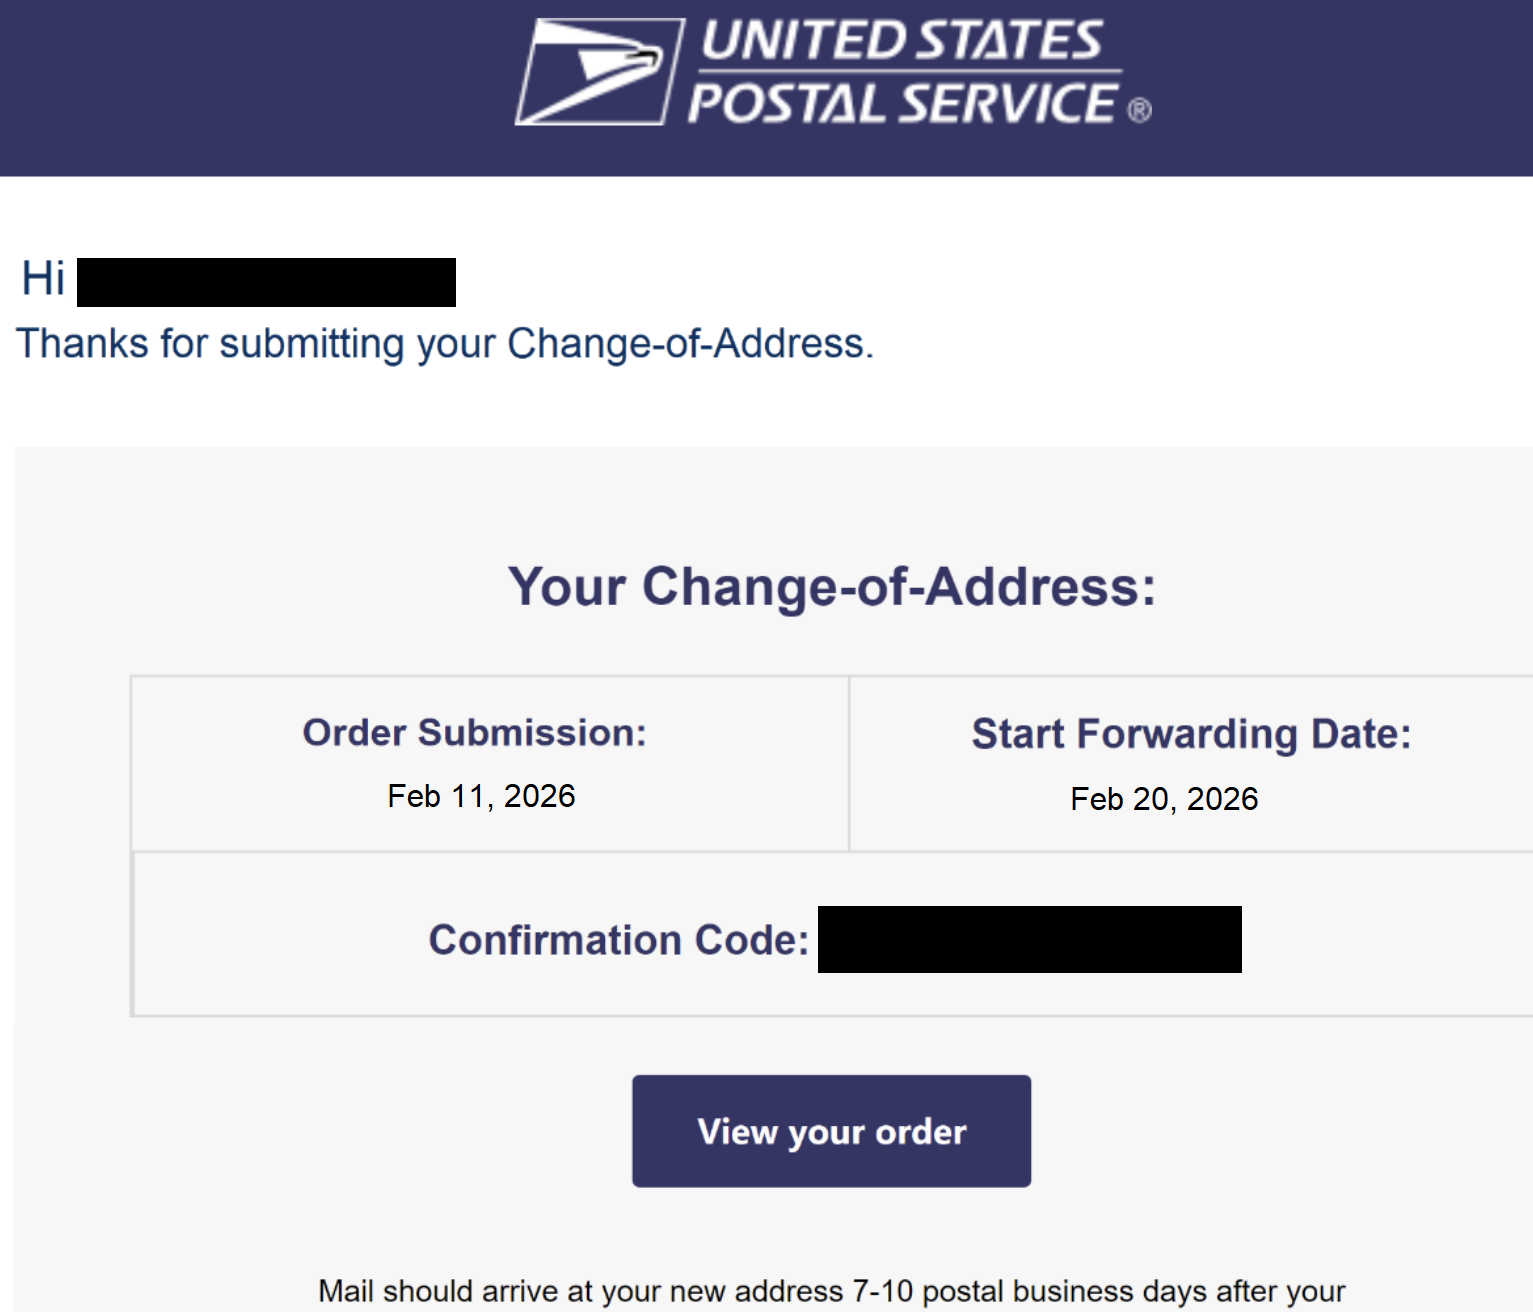Click the Hi greeting text
Screen dimensions: 1533x1312
pyautogui.click(x=43, y=278)
